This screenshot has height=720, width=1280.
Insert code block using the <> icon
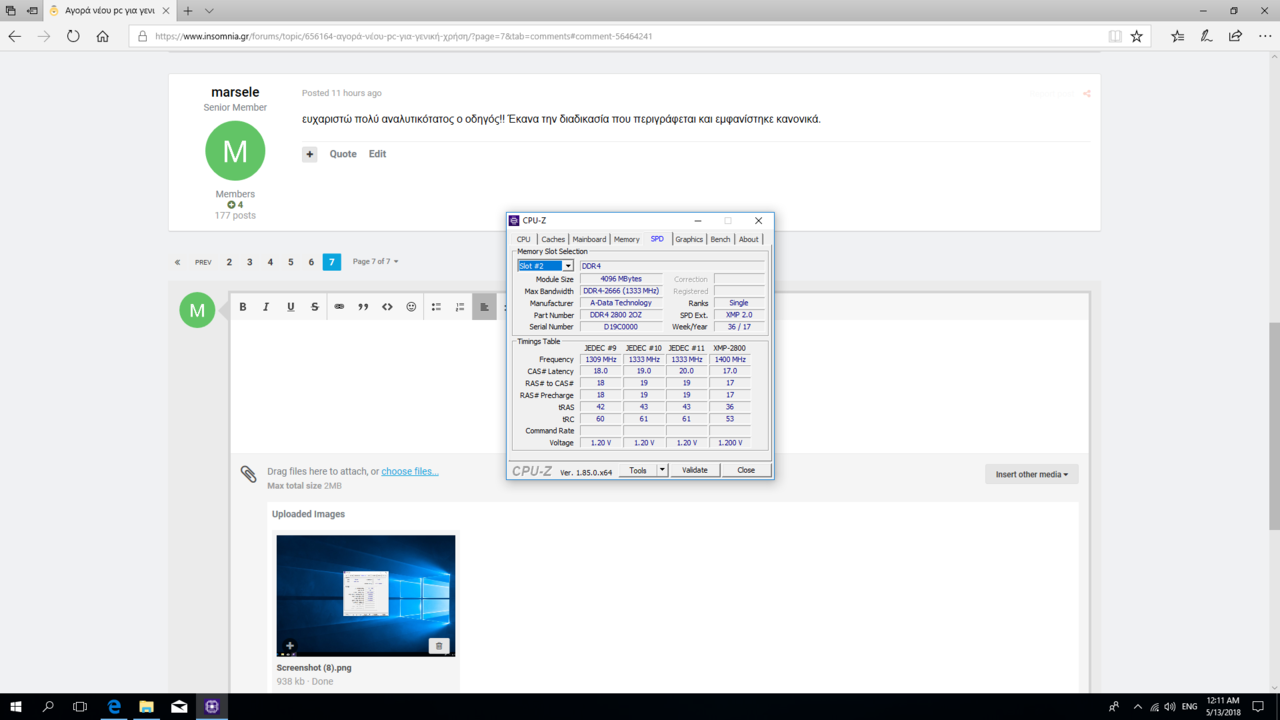click(387, 307)
